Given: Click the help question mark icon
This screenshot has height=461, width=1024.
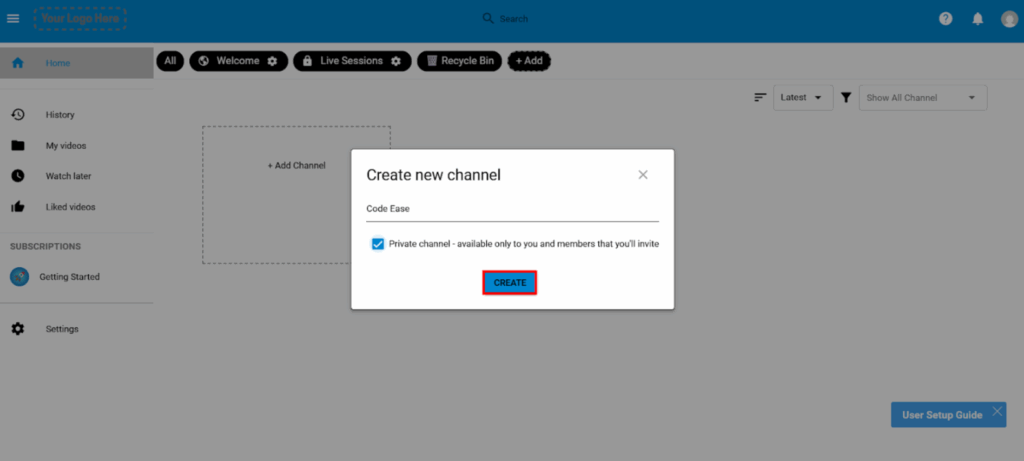Looking at the screenshot, I should (946, 19).
